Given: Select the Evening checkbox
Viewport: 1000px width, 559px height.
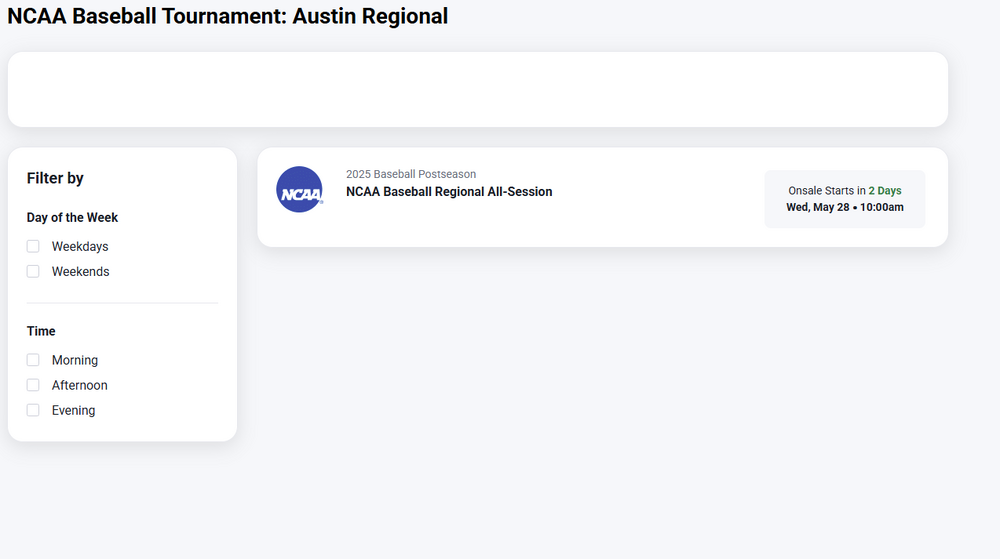Looking at the screenshot, I should pyautogui.click(x=33, y=410).
